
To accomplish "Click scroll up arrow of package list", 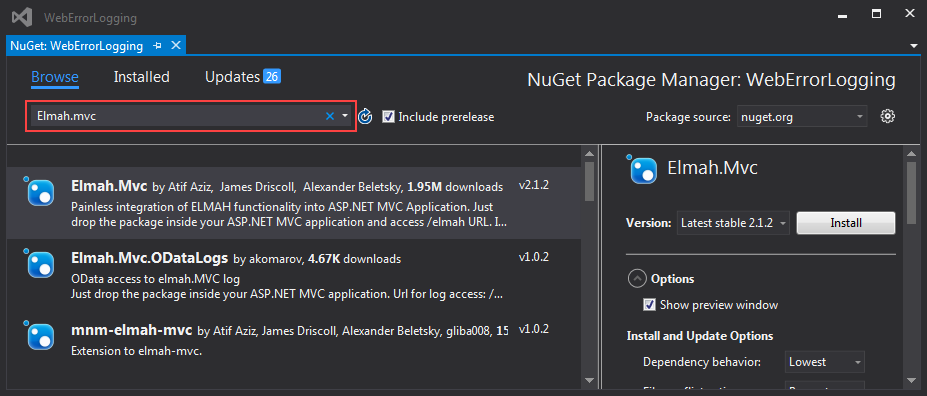I will pyautogui.click(x=589, y=154).
